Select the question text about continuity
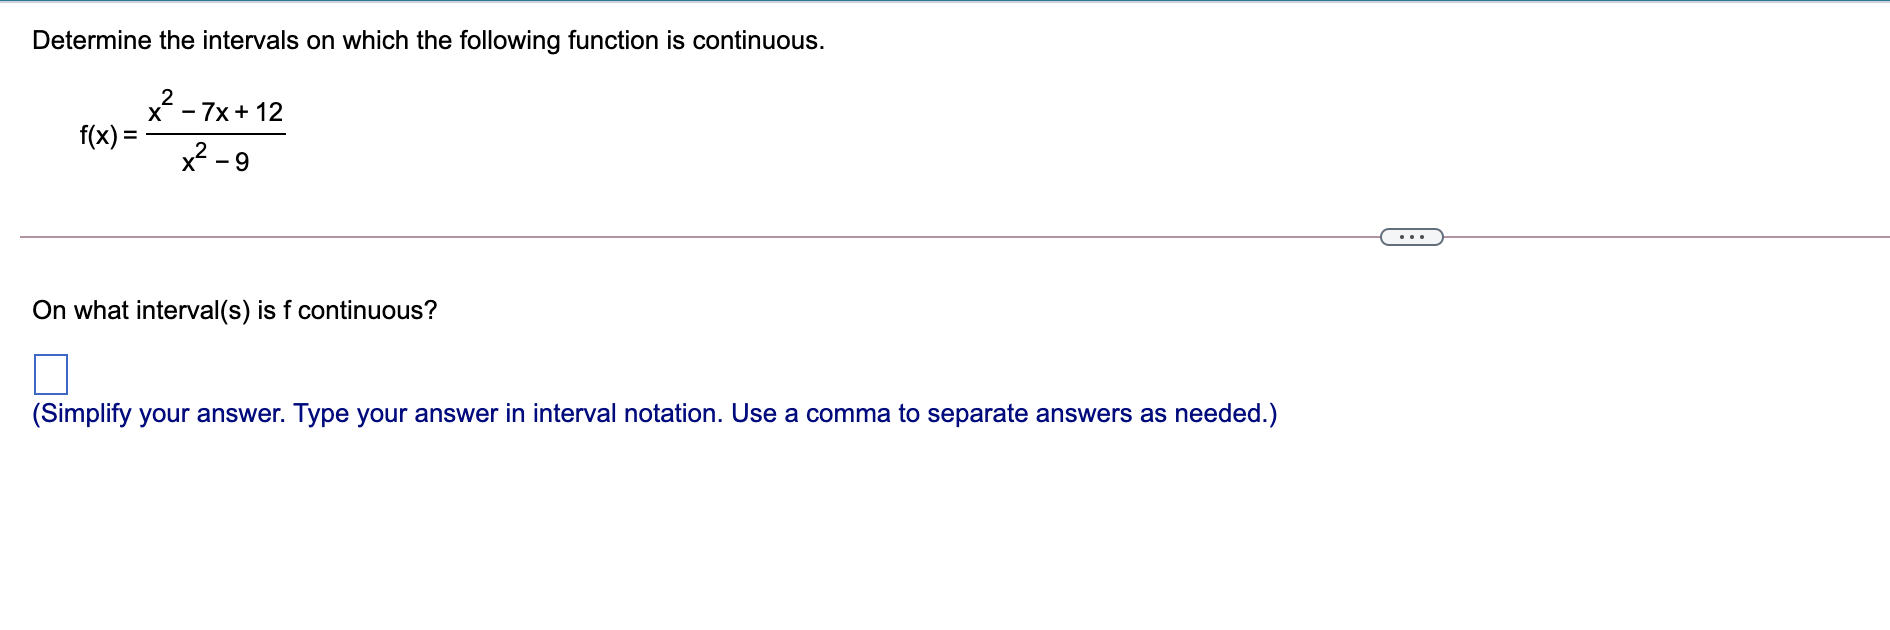Screen dimensions: 1890x630 coord(235,310)
